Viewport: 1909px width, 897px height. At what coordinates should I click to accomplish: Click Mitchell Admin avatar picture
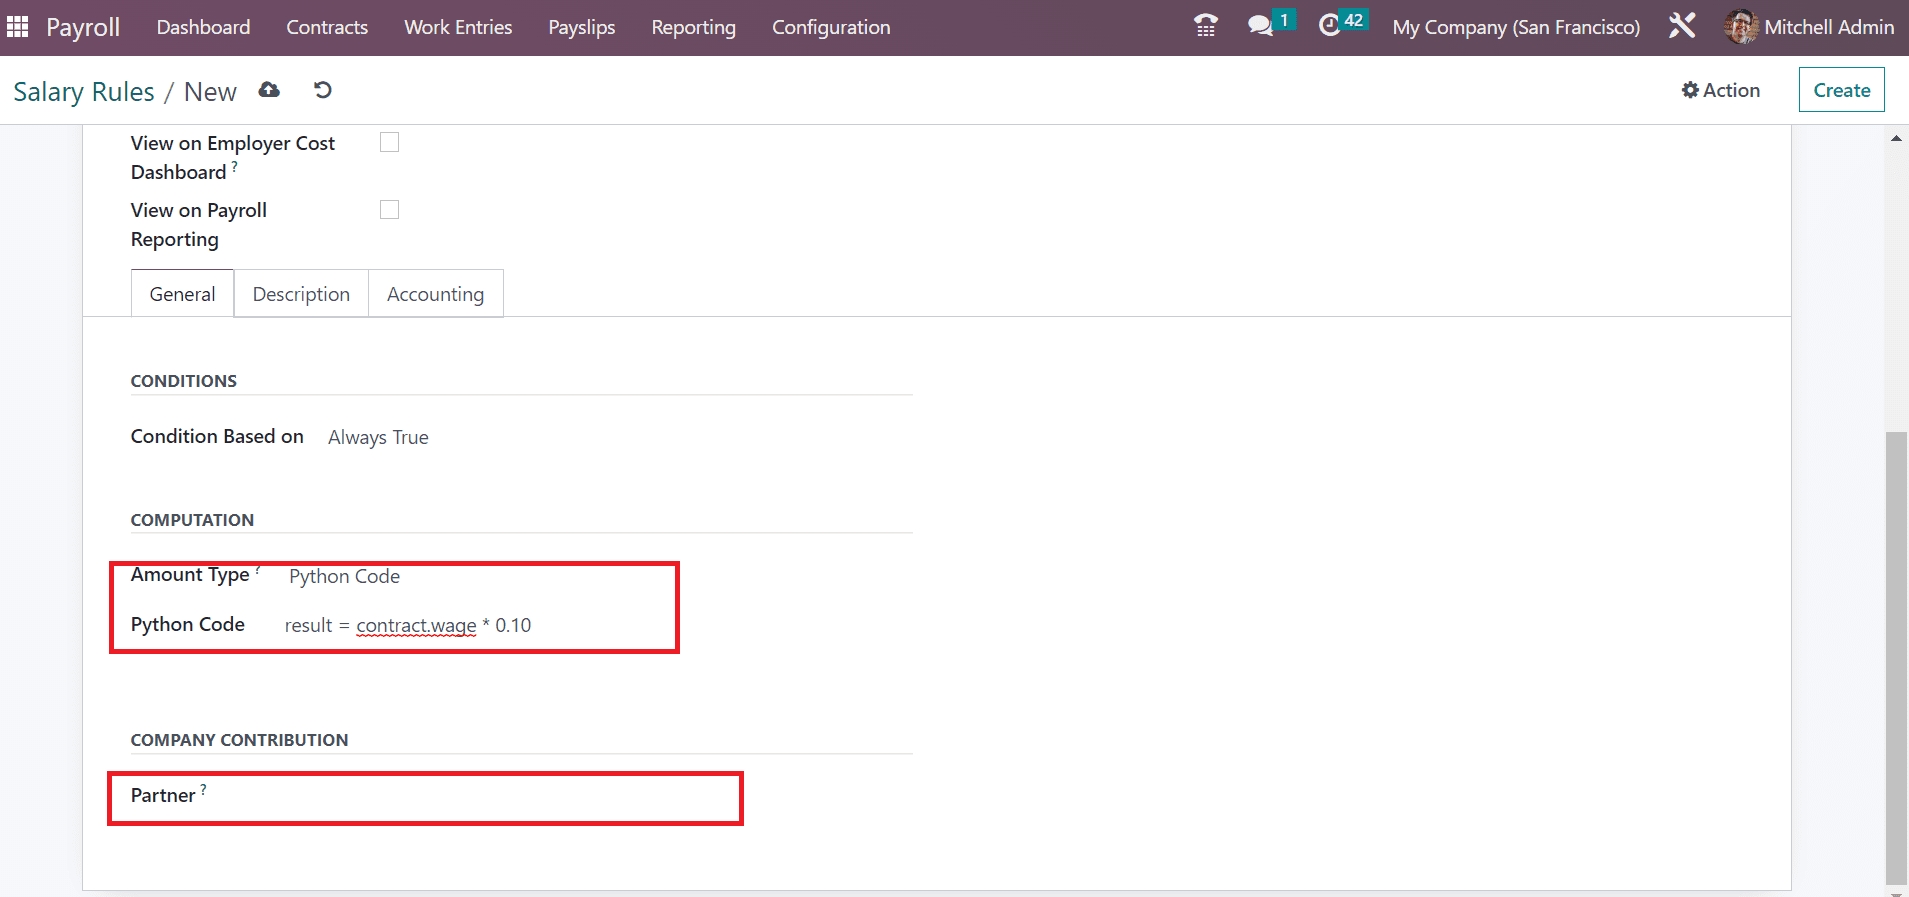coord(1740,27)
